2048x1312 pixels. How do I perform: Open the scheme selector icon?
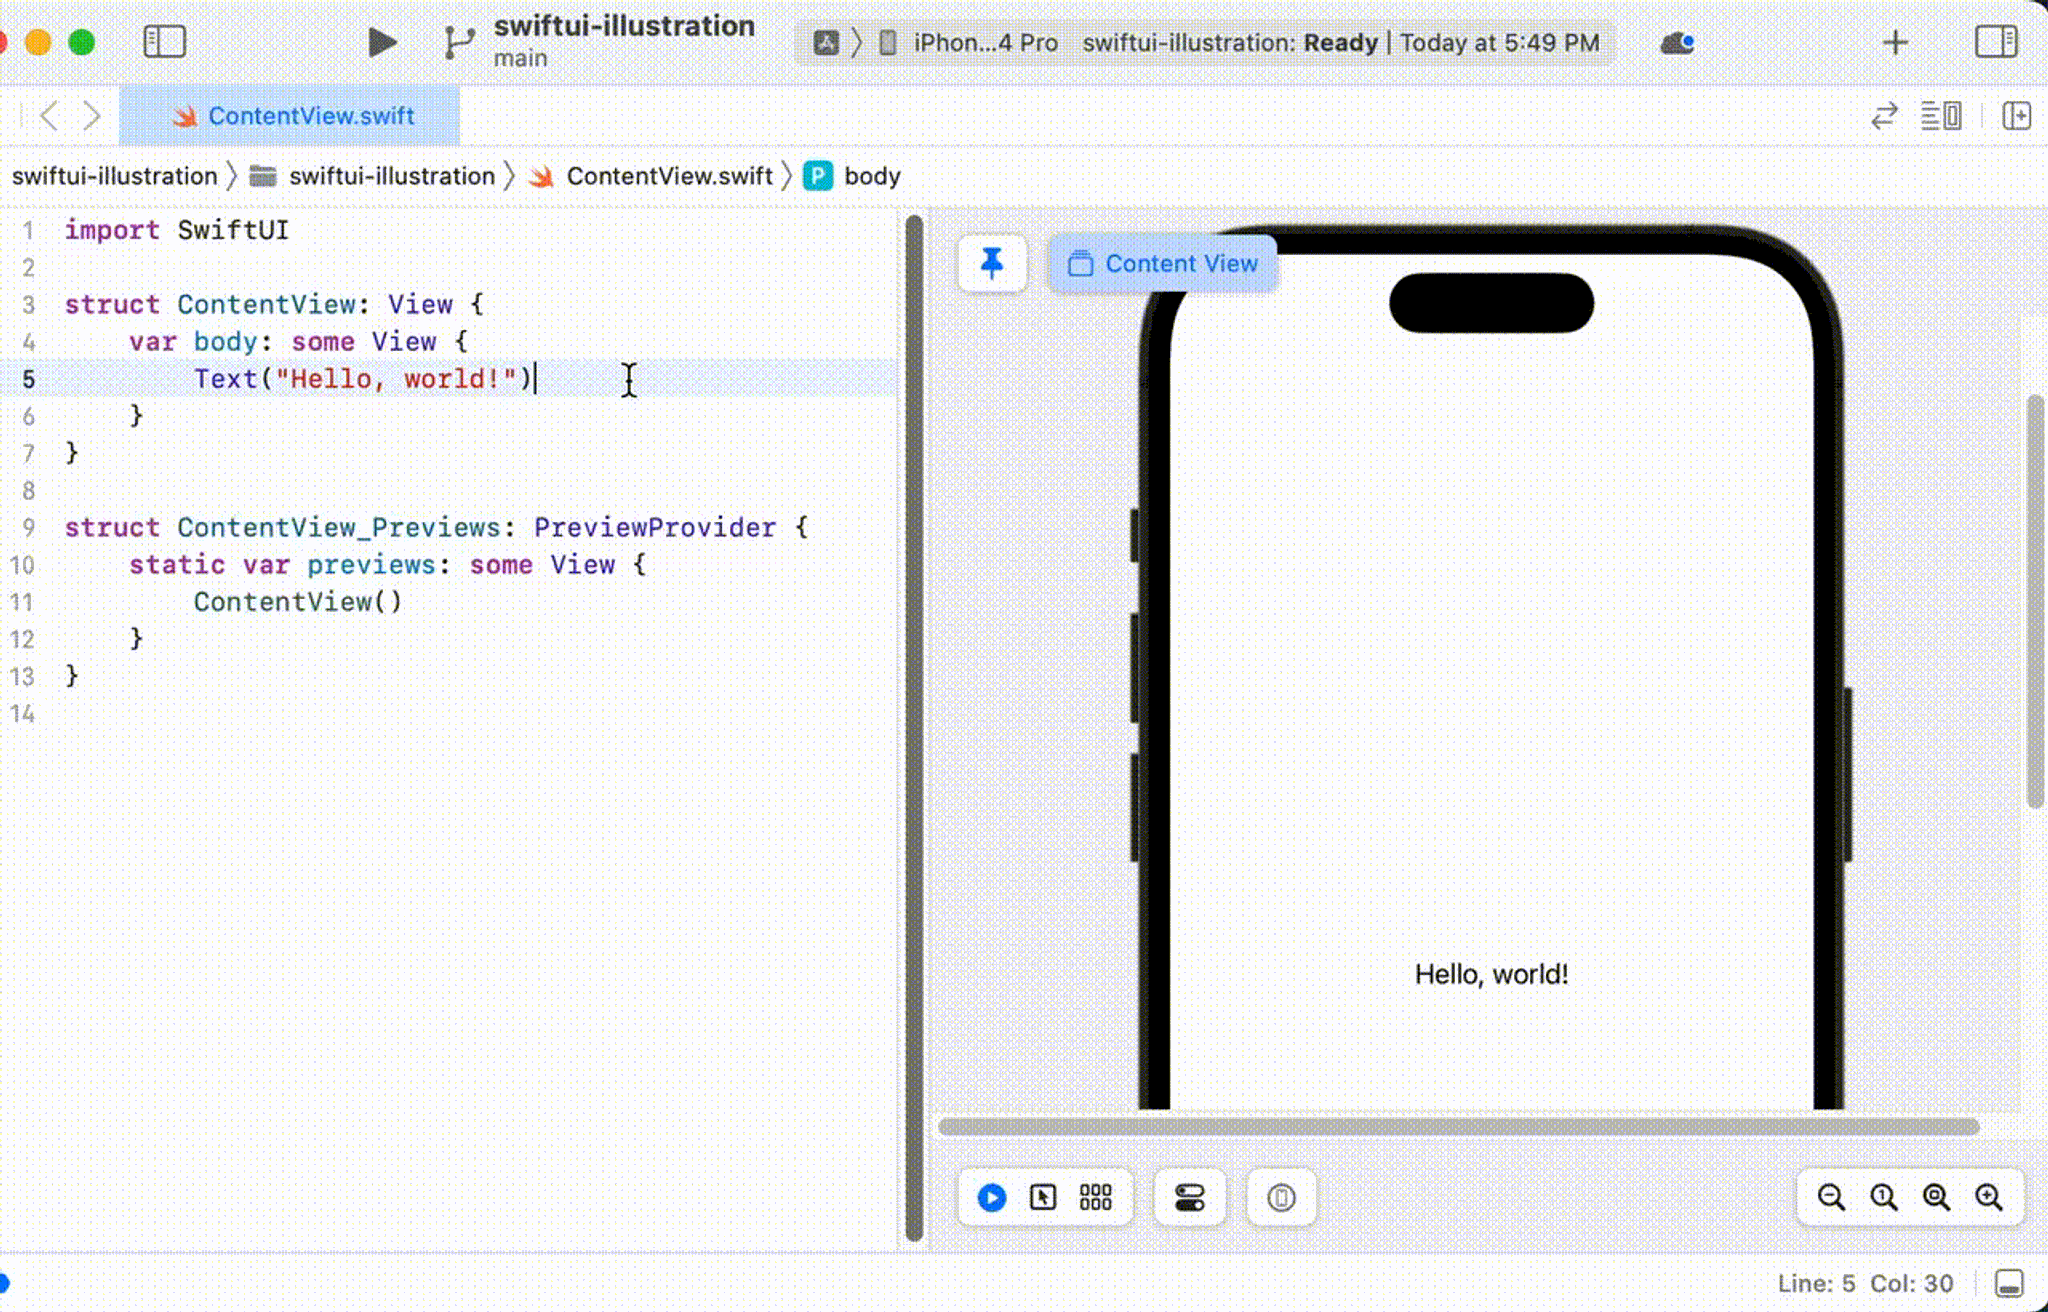[x=826, y=43]
